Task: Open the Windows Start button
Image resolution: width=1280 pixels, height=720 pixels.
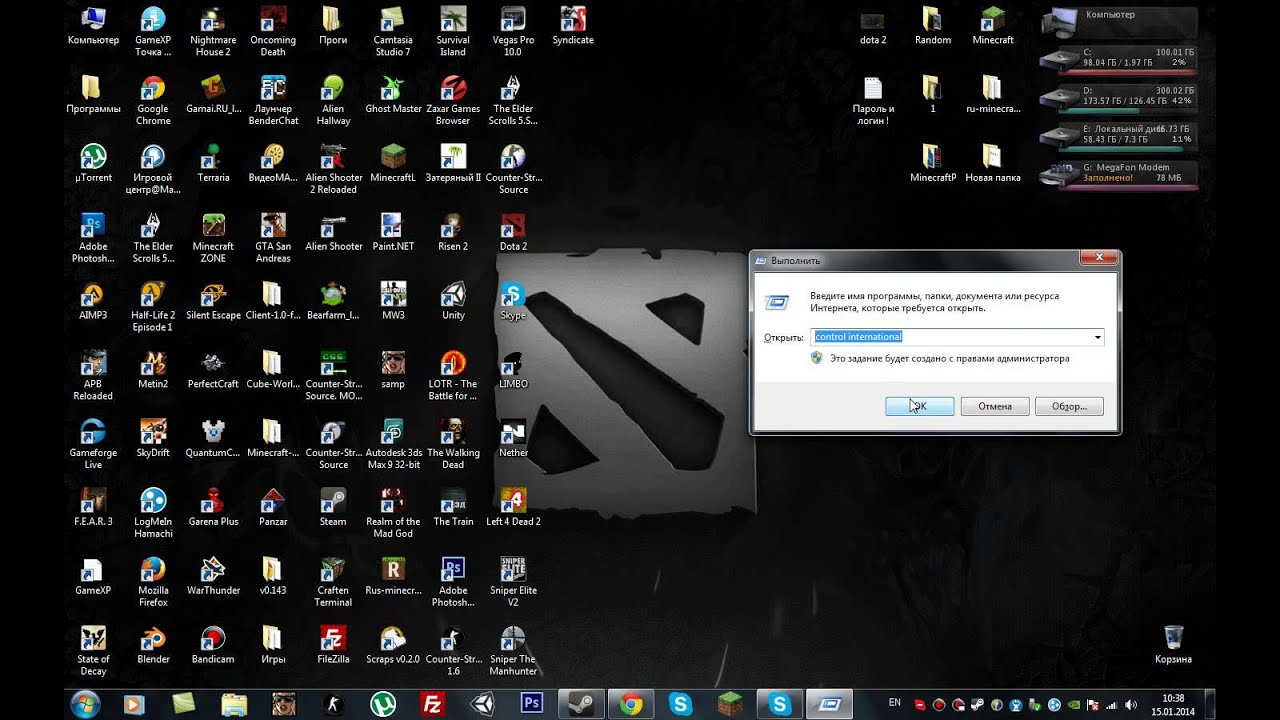Action: pyautogui.click(x=85, y=704)
